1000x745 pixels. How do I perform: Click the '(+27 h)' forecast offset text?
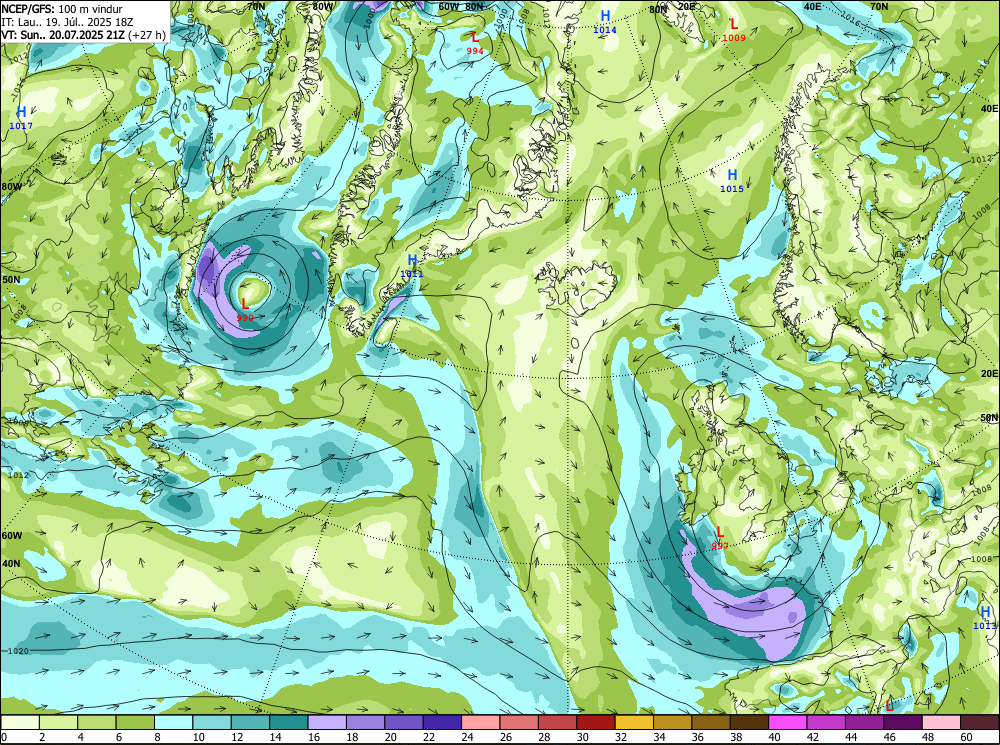147,34
